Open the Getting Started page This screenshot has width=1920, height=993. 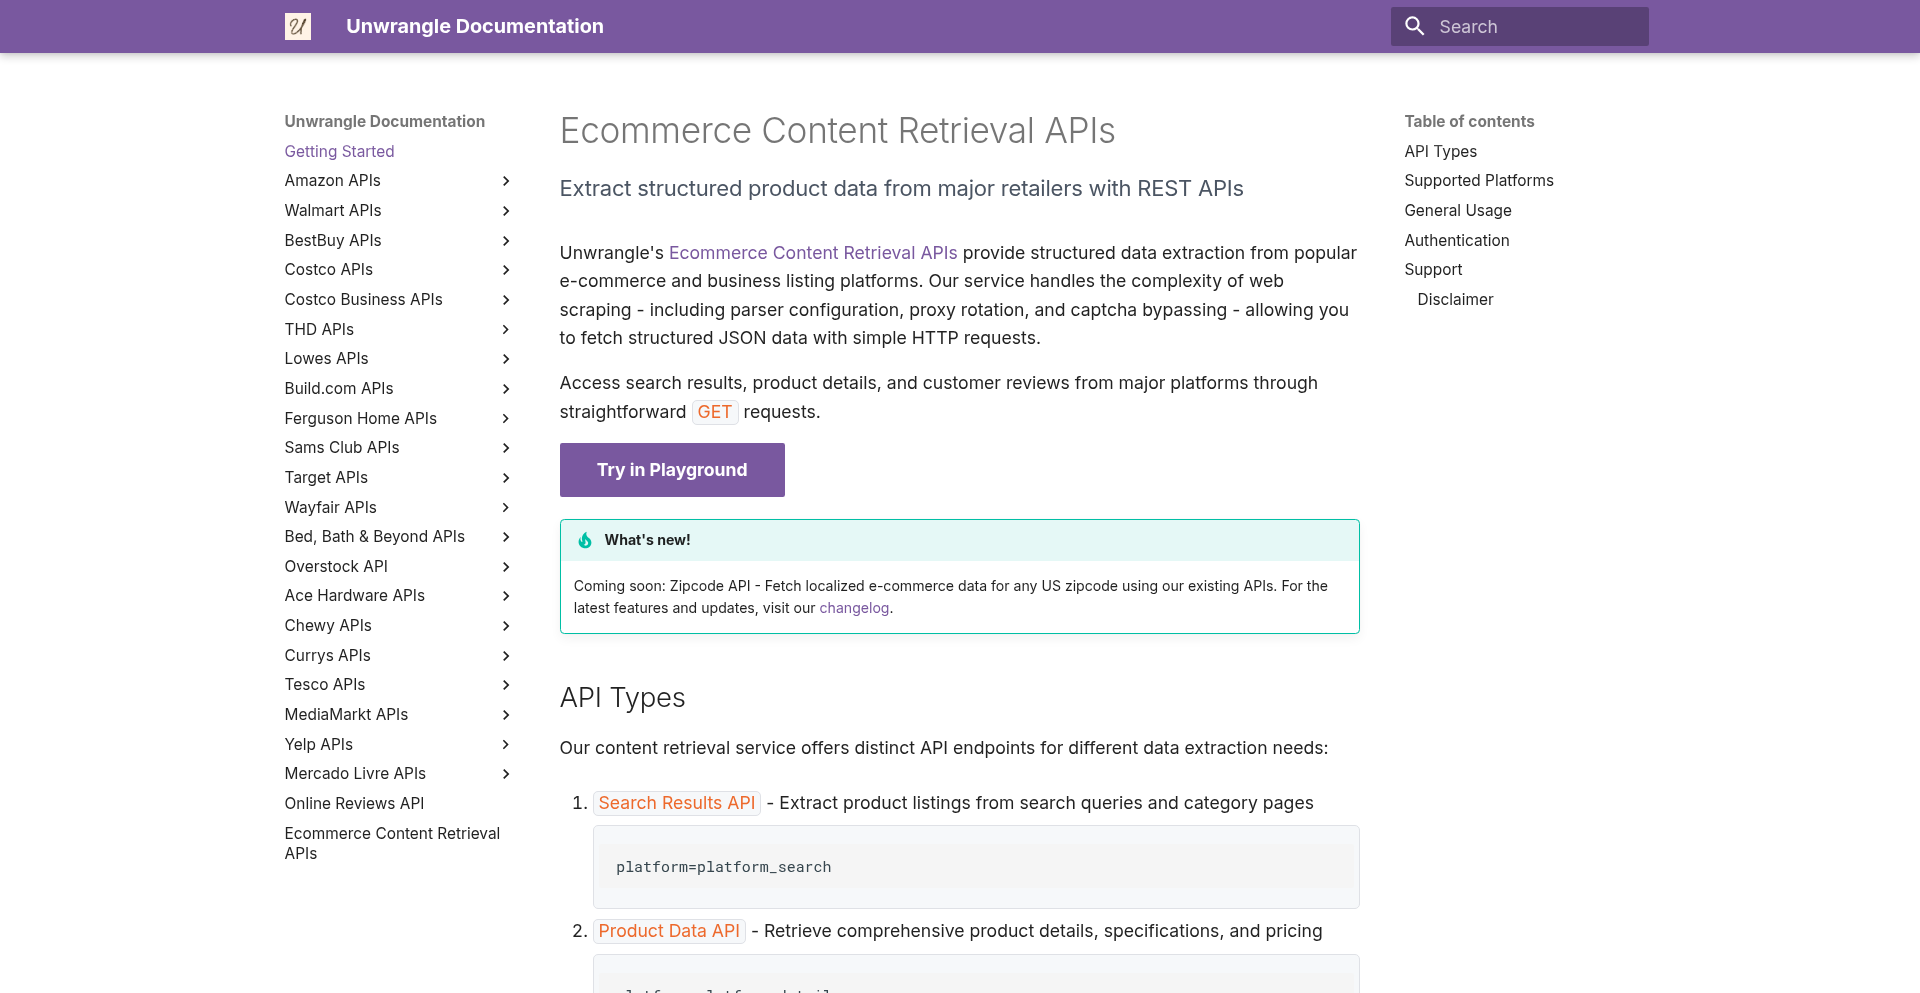[339, 151]
